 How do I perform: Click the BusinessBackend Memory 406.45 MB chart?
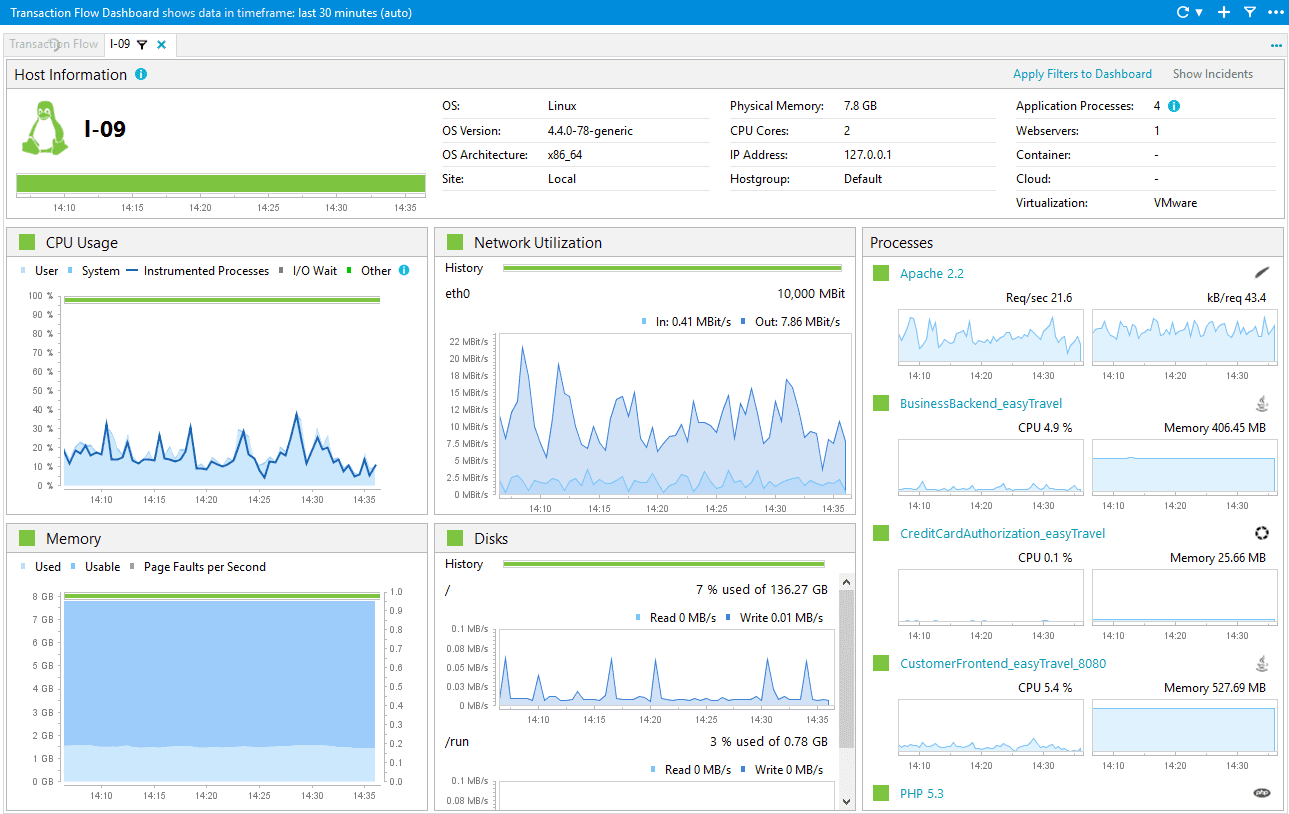pyautogui.click(x=1184, y=467)
